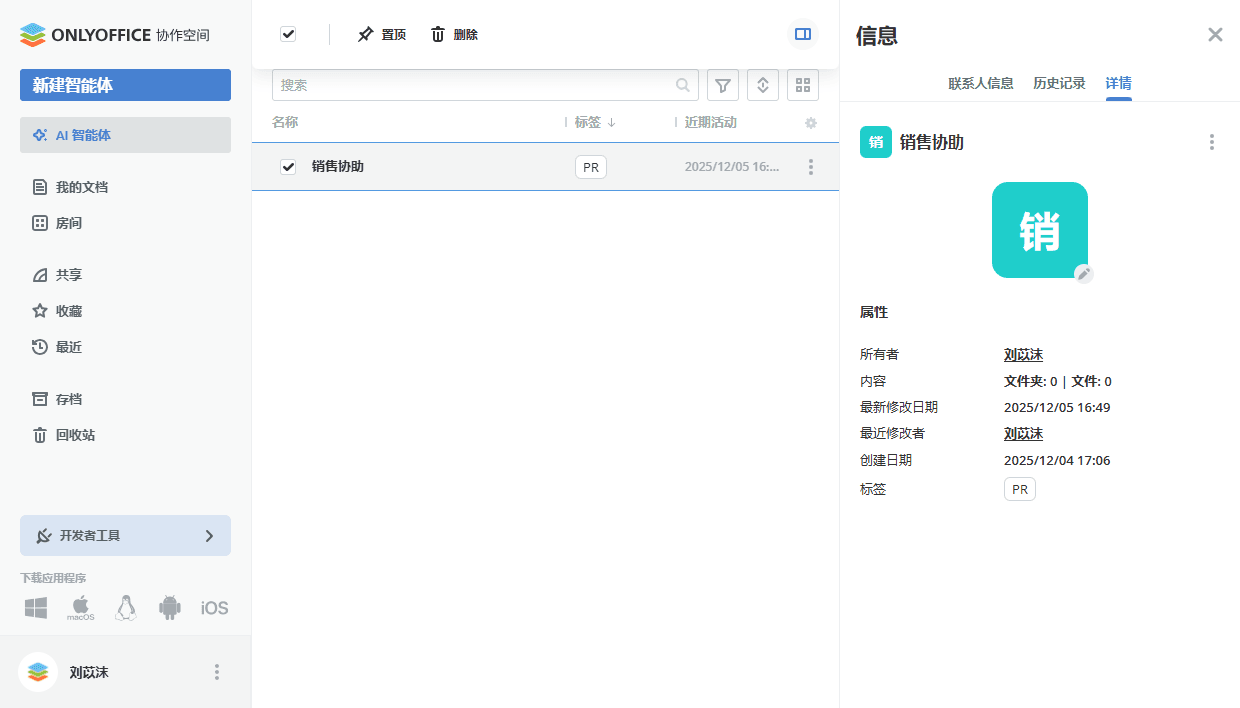Switch to the 联系人信息 tab
Image resolution: width=1240 pixels, height=708 pixels.
click(x=981, y=83)
